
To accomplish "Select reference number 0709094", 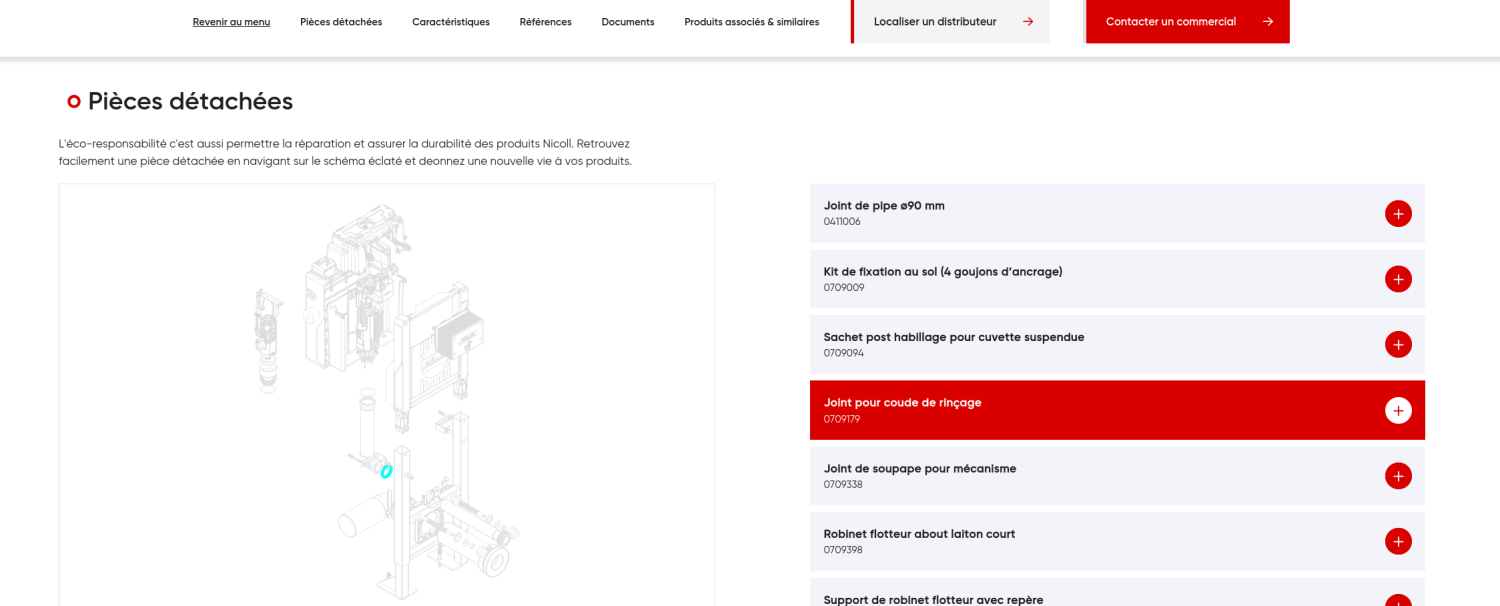I will click(844, 353).
